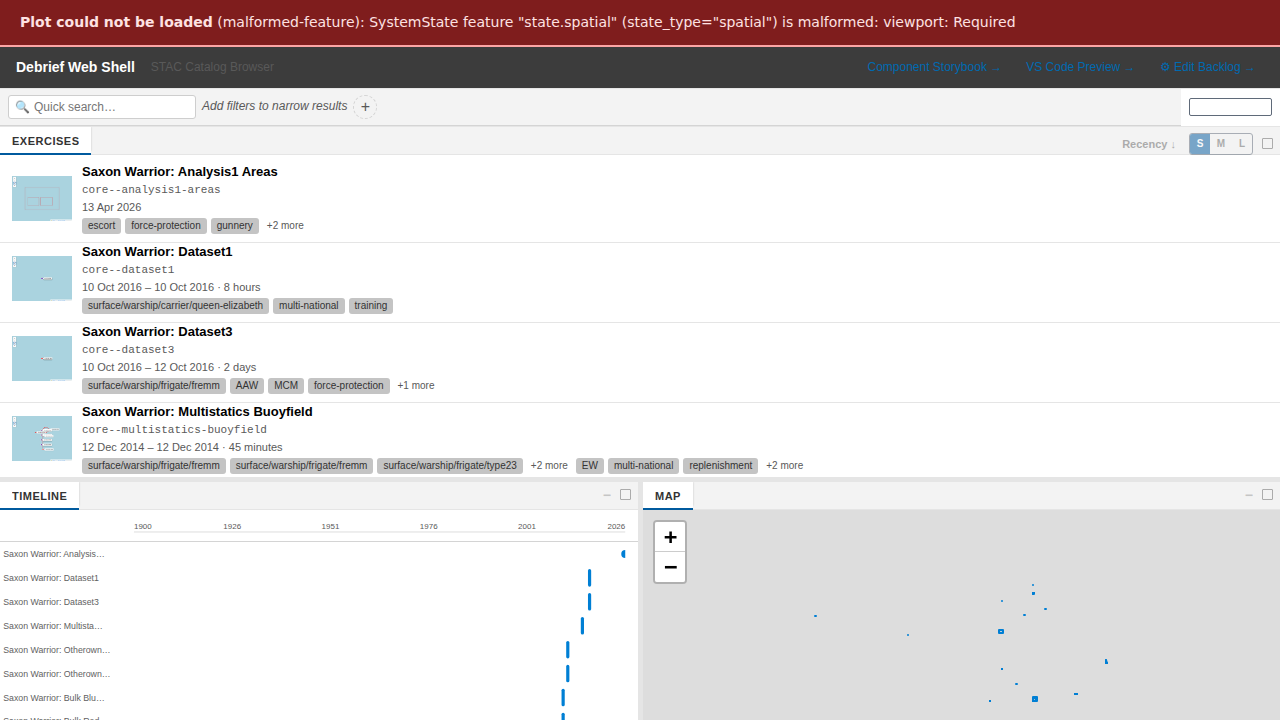Open the Saxon Warrior: Analysis1 Areas title

click(x=180, y=172)
